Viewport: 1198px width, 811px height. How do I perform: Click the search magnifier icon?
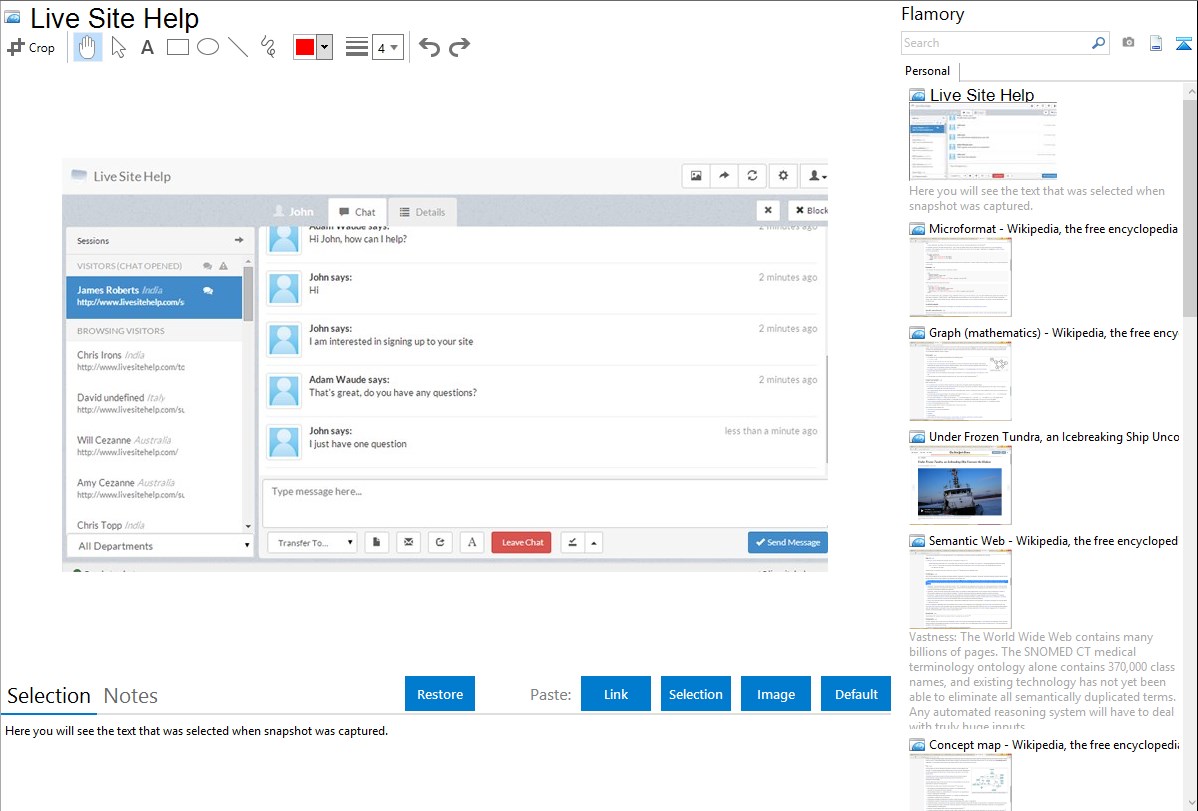[1098, 43]
